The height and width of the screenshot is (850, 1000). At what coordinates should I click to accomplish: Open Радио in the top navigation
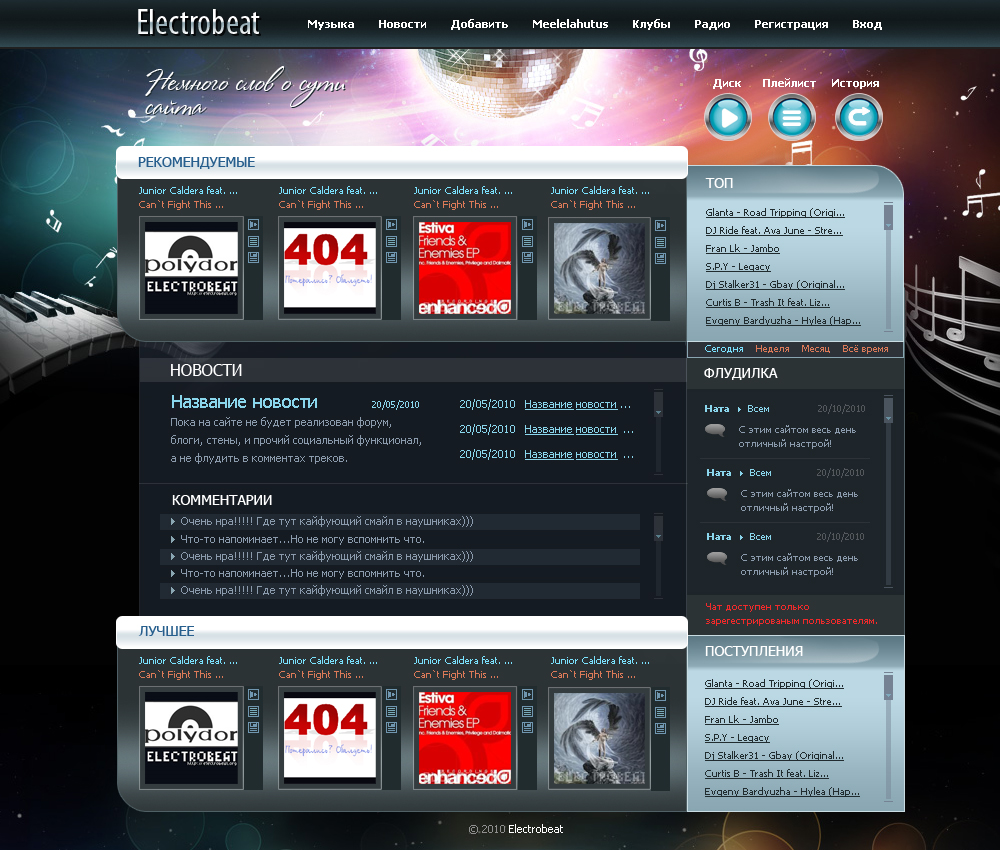click(x=712, y=24)
